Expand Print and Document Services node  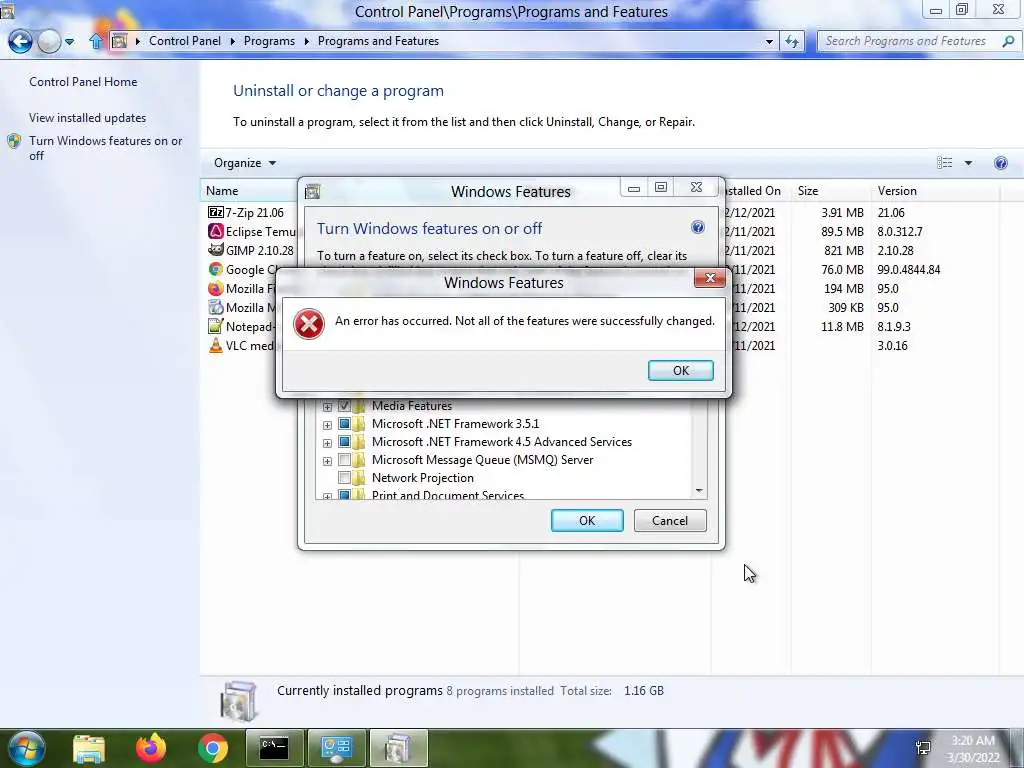click(327, 496)
